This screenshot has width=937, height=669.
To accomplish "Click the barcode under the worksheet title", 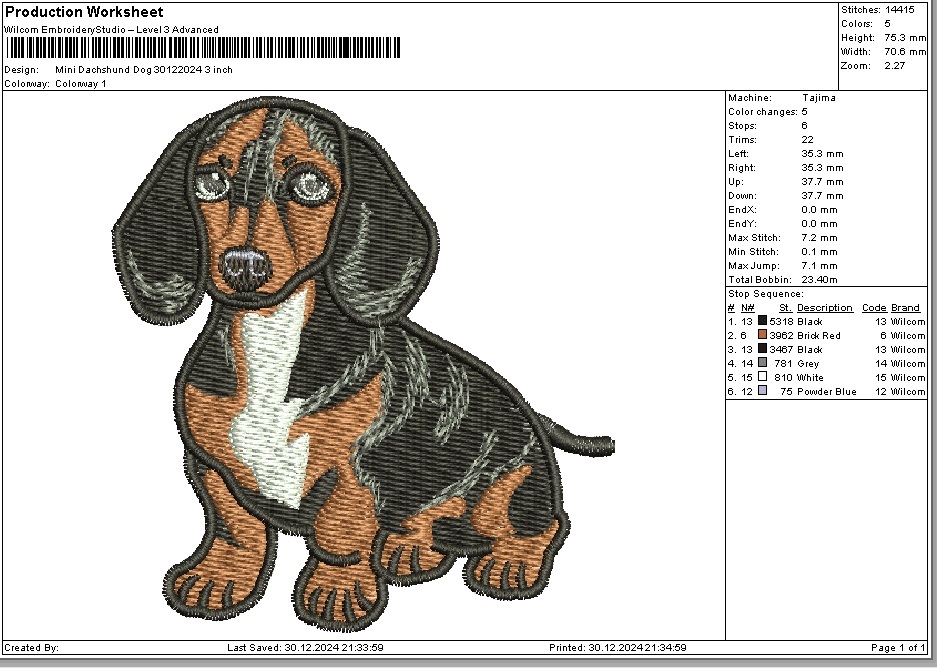I will coord(203,48).
